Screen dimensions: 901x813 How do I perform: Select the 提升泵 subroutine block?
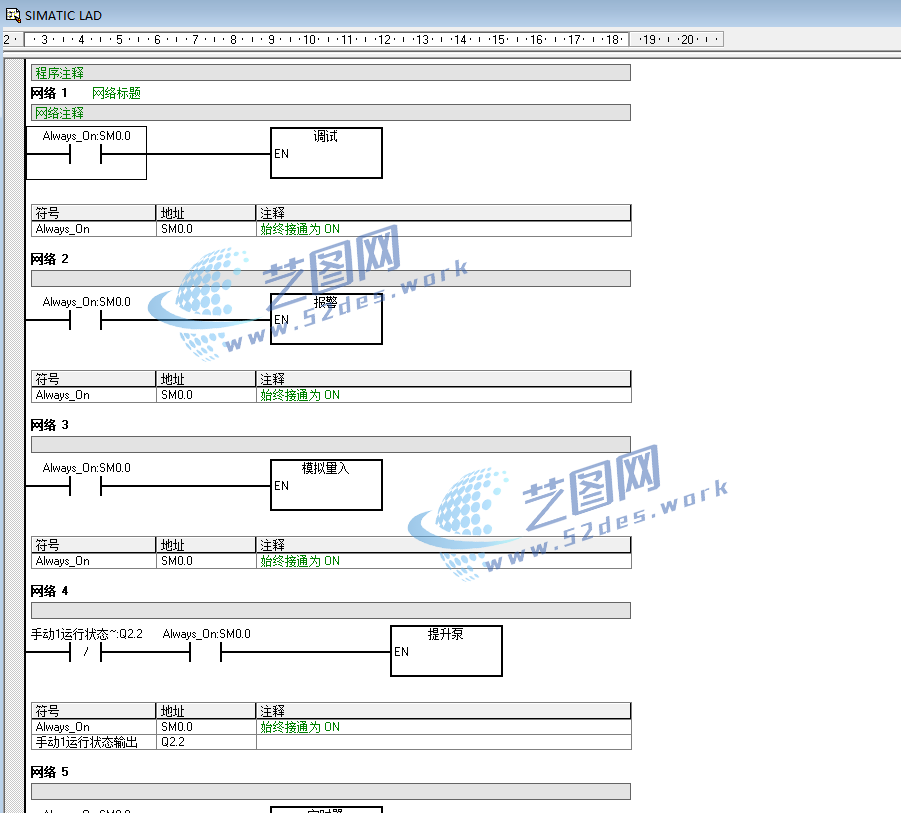pos(446,651)
